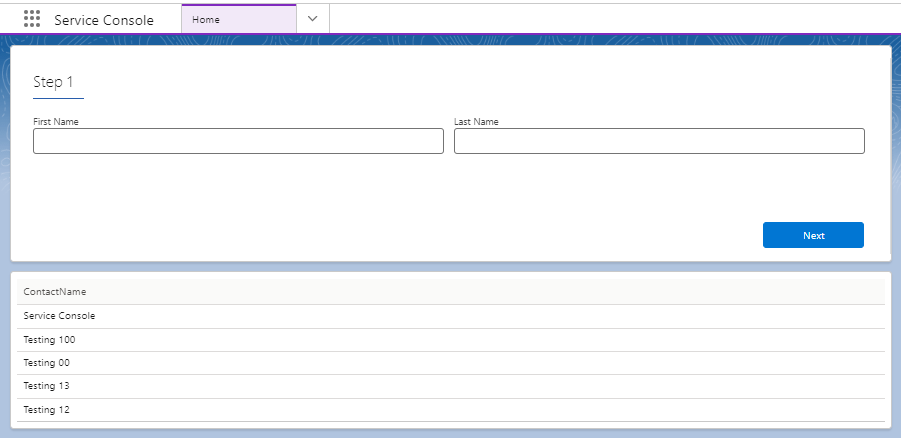
Task: Expand the navigation dropdown chevron beside Home
Action: coord(313,19)
